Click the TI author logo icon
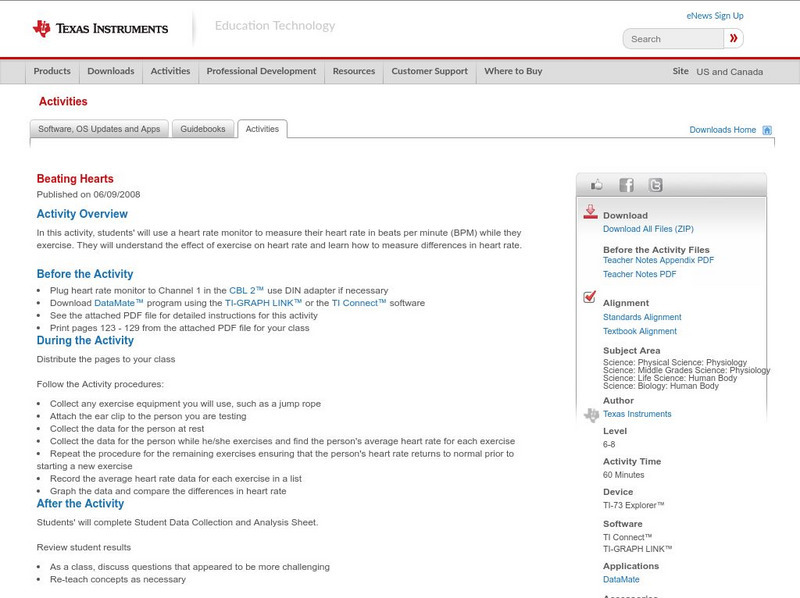Image resolution: width=800 pixels, height=598 pixels. click(x=591, y=415)
